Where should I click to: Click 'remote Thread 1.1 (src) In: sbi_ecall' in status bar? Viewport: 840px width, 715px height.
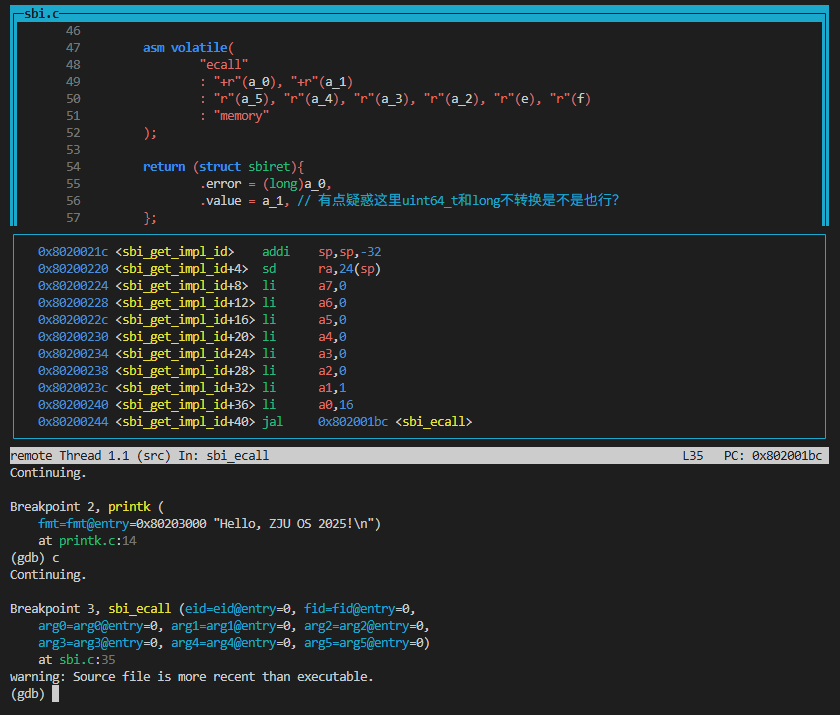pos(139,456)
